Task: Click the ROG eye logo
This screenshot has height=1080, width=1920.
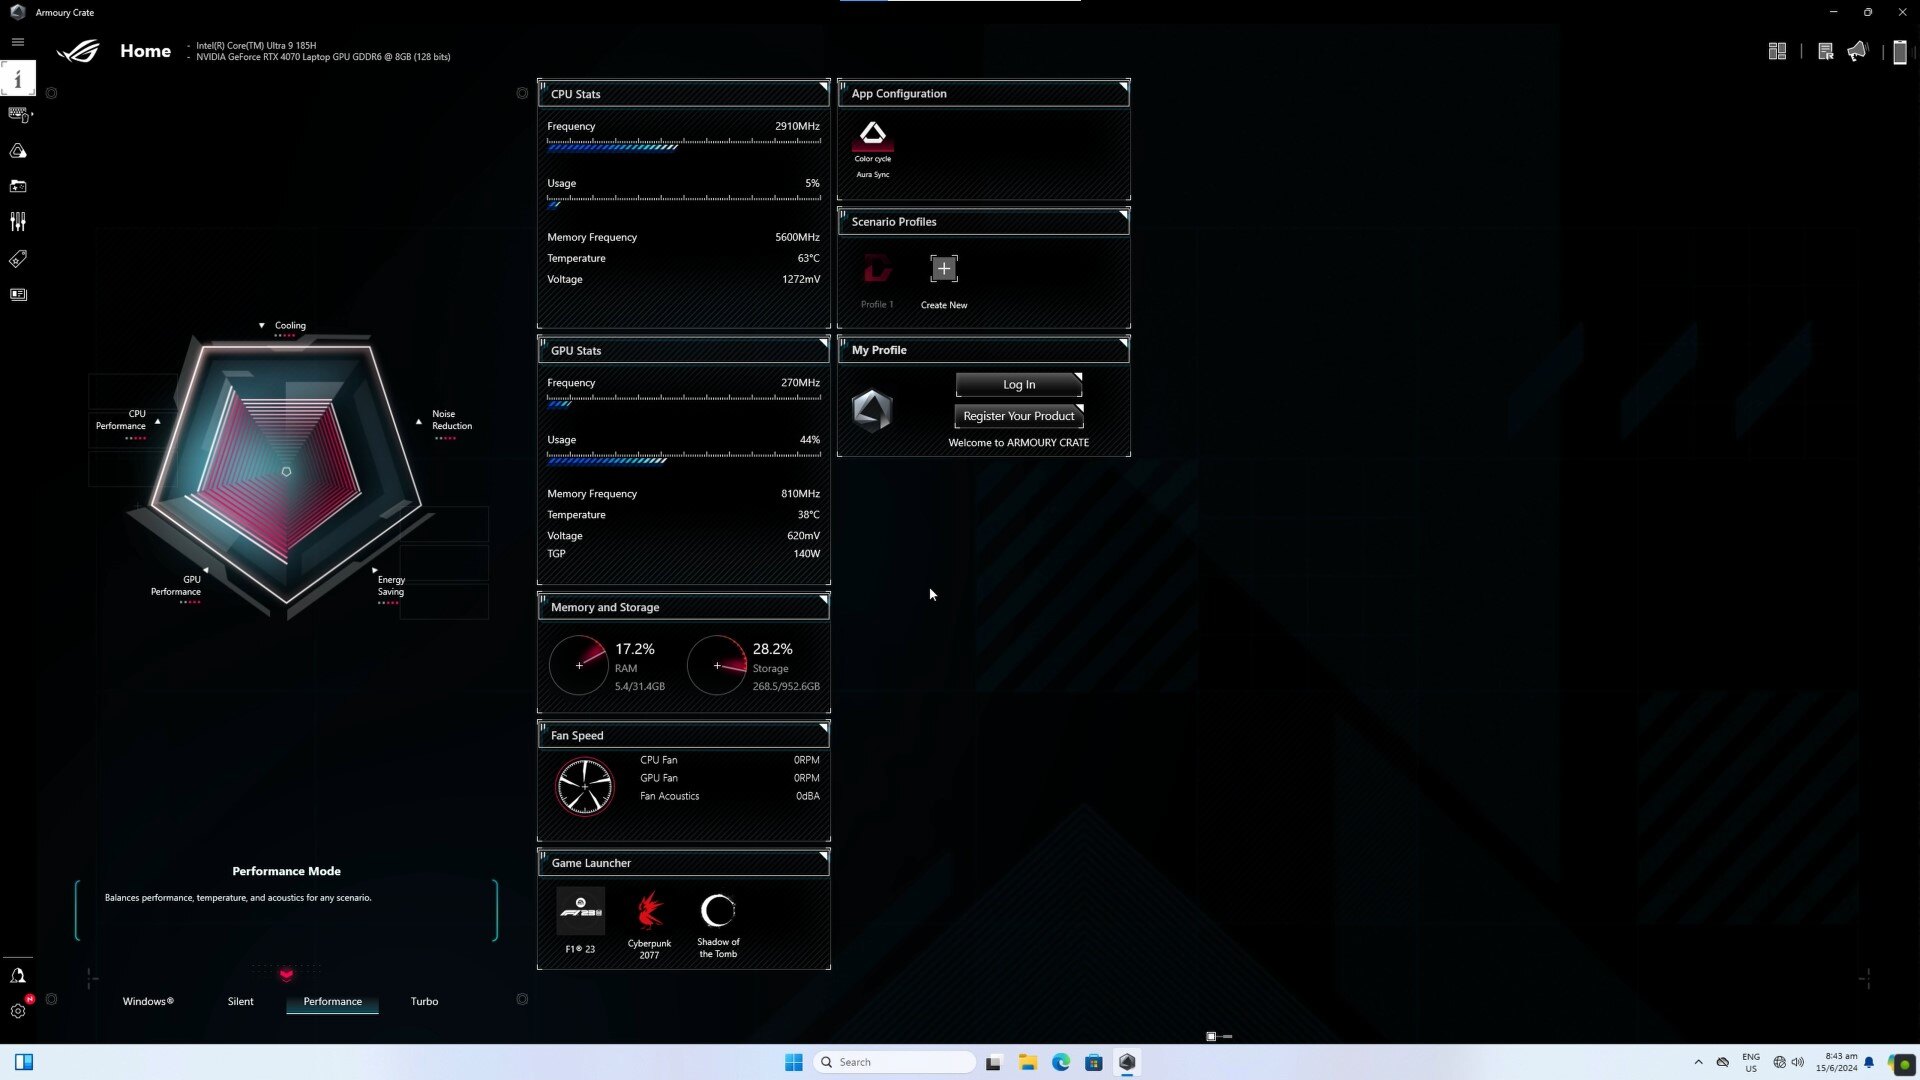Action: tap(78, 51)
